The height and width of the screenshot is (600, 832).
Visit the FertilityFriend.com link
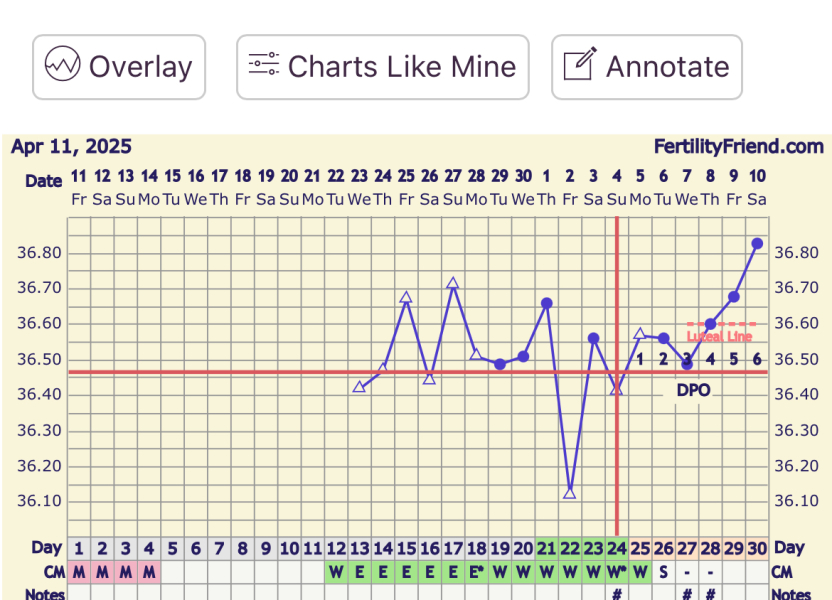tap(738, 146)
